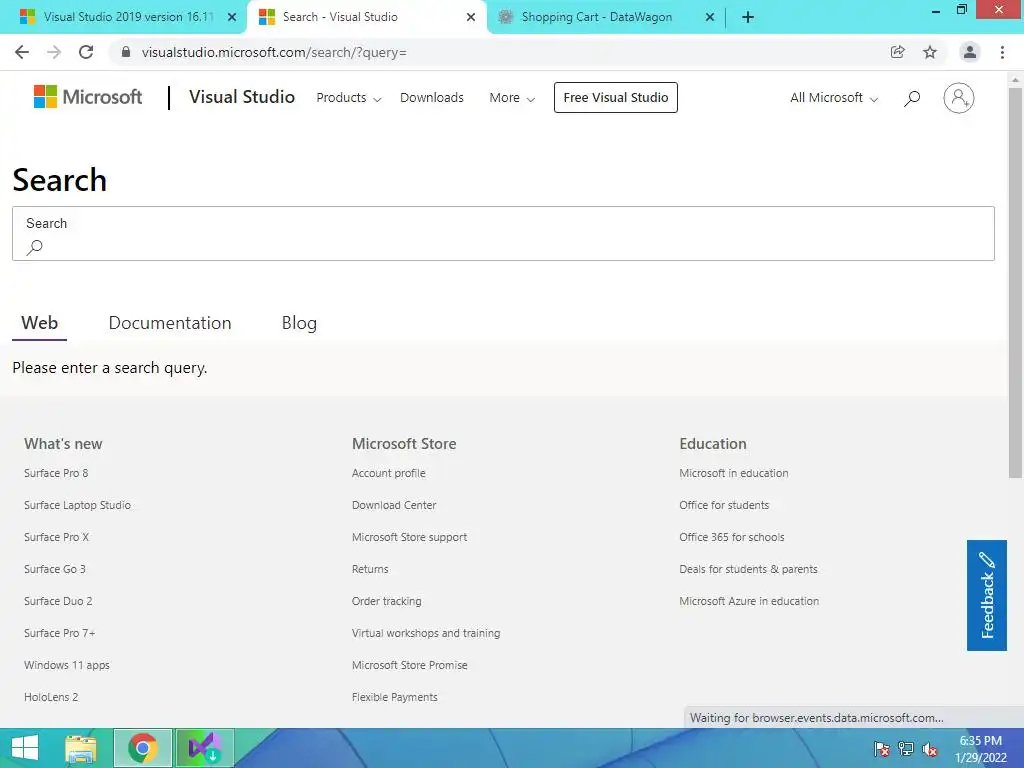Open the Surface Laptop Studio link
The height and width of the screenshot is (768, 1024).
click(77, 505)
